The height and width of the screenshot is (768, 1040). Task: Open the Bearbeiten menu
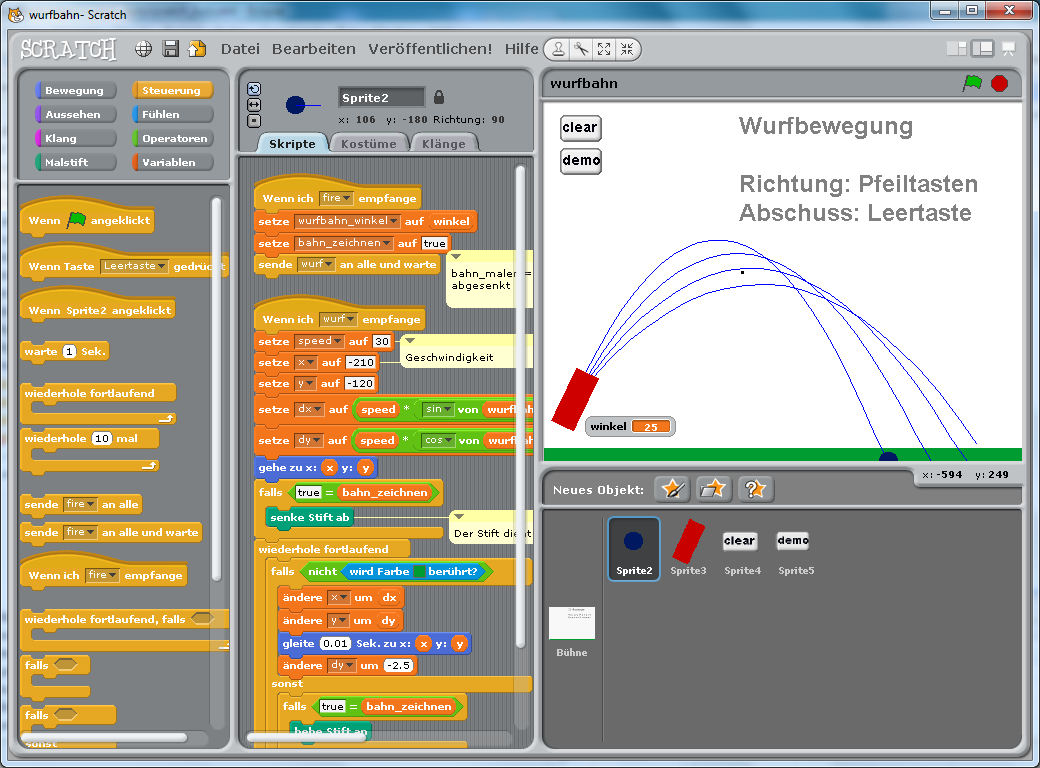pyautogui.click(x=314, y=49)
